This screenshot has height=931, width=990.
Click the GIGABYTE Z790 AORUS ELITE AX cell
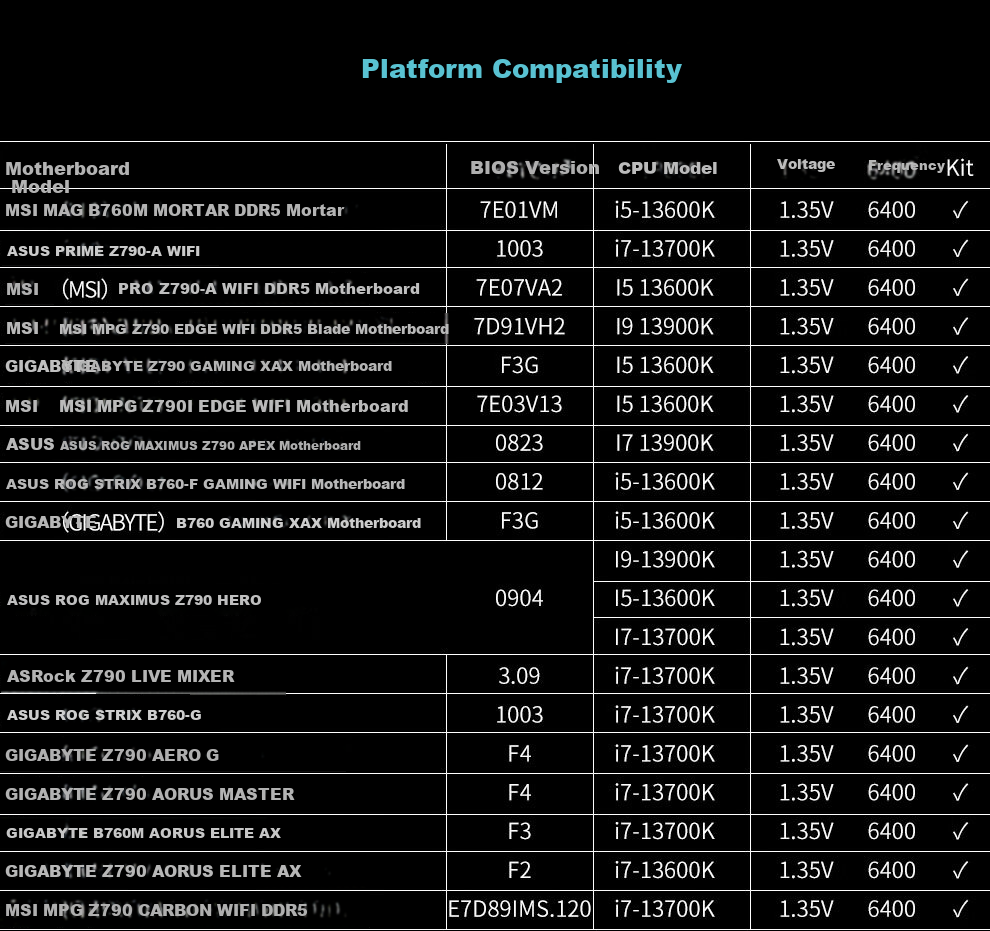(x=153, y=872)
